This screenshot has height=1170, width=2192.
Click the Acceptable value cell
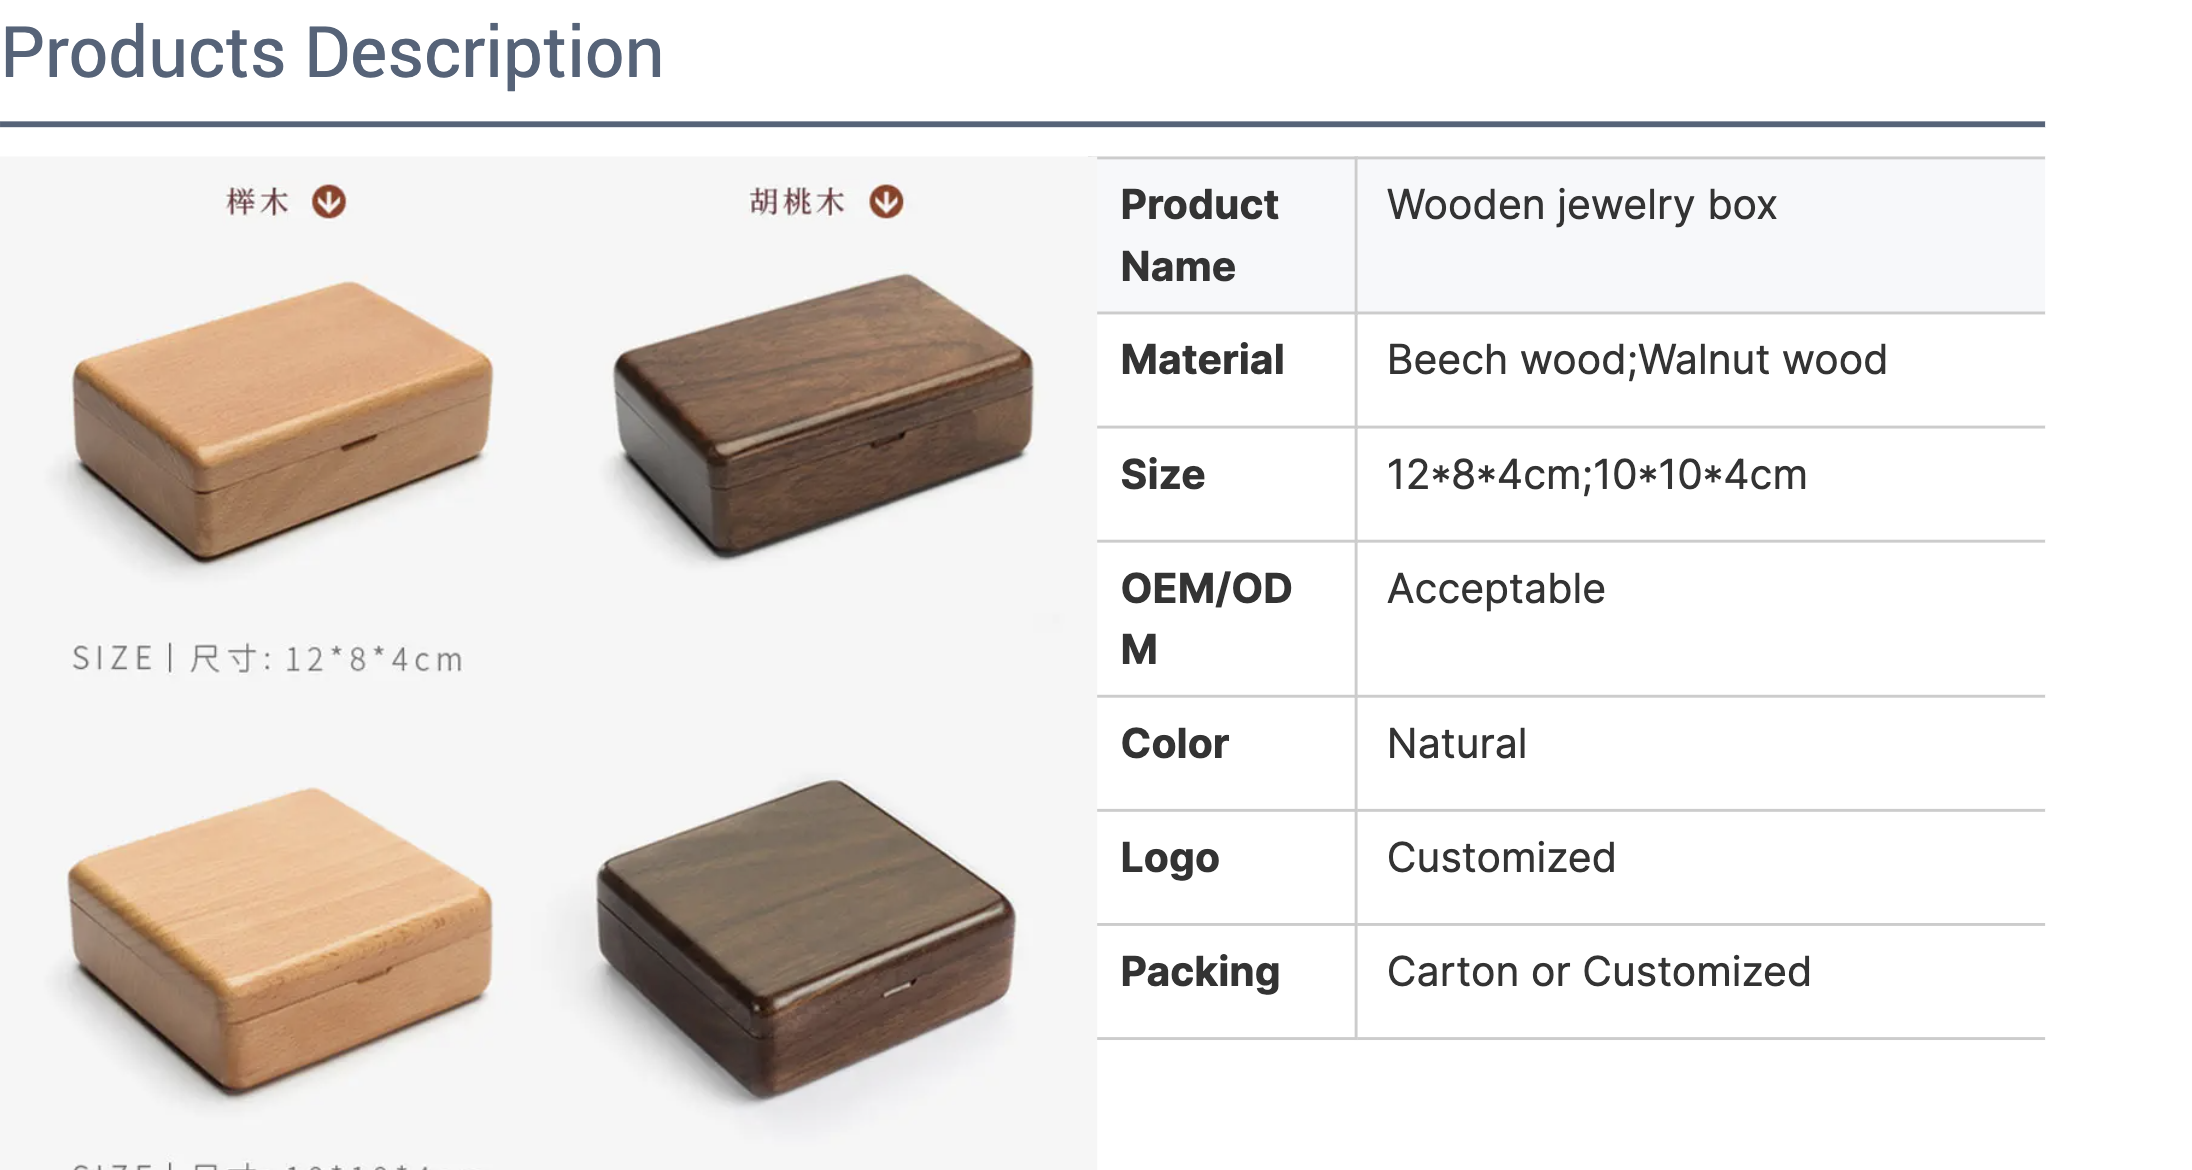(1700, 619)
